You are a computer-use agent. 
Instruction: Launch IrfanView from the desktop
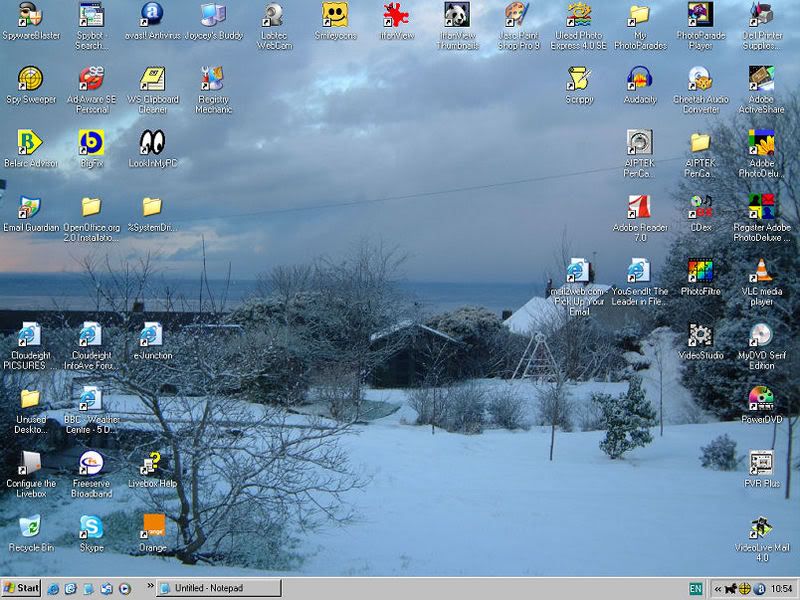tap(396, 15)
